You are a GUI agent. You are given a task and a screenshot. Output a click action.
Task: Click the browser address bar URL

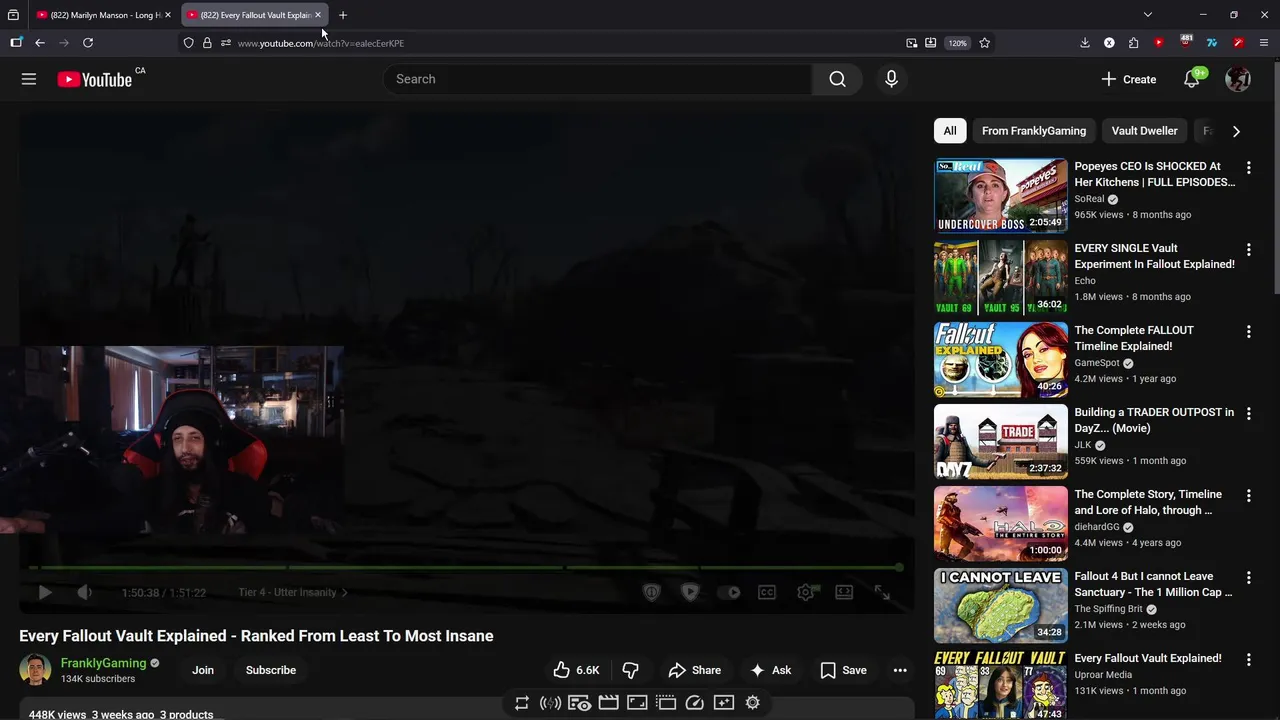click(x=321, y=43)
